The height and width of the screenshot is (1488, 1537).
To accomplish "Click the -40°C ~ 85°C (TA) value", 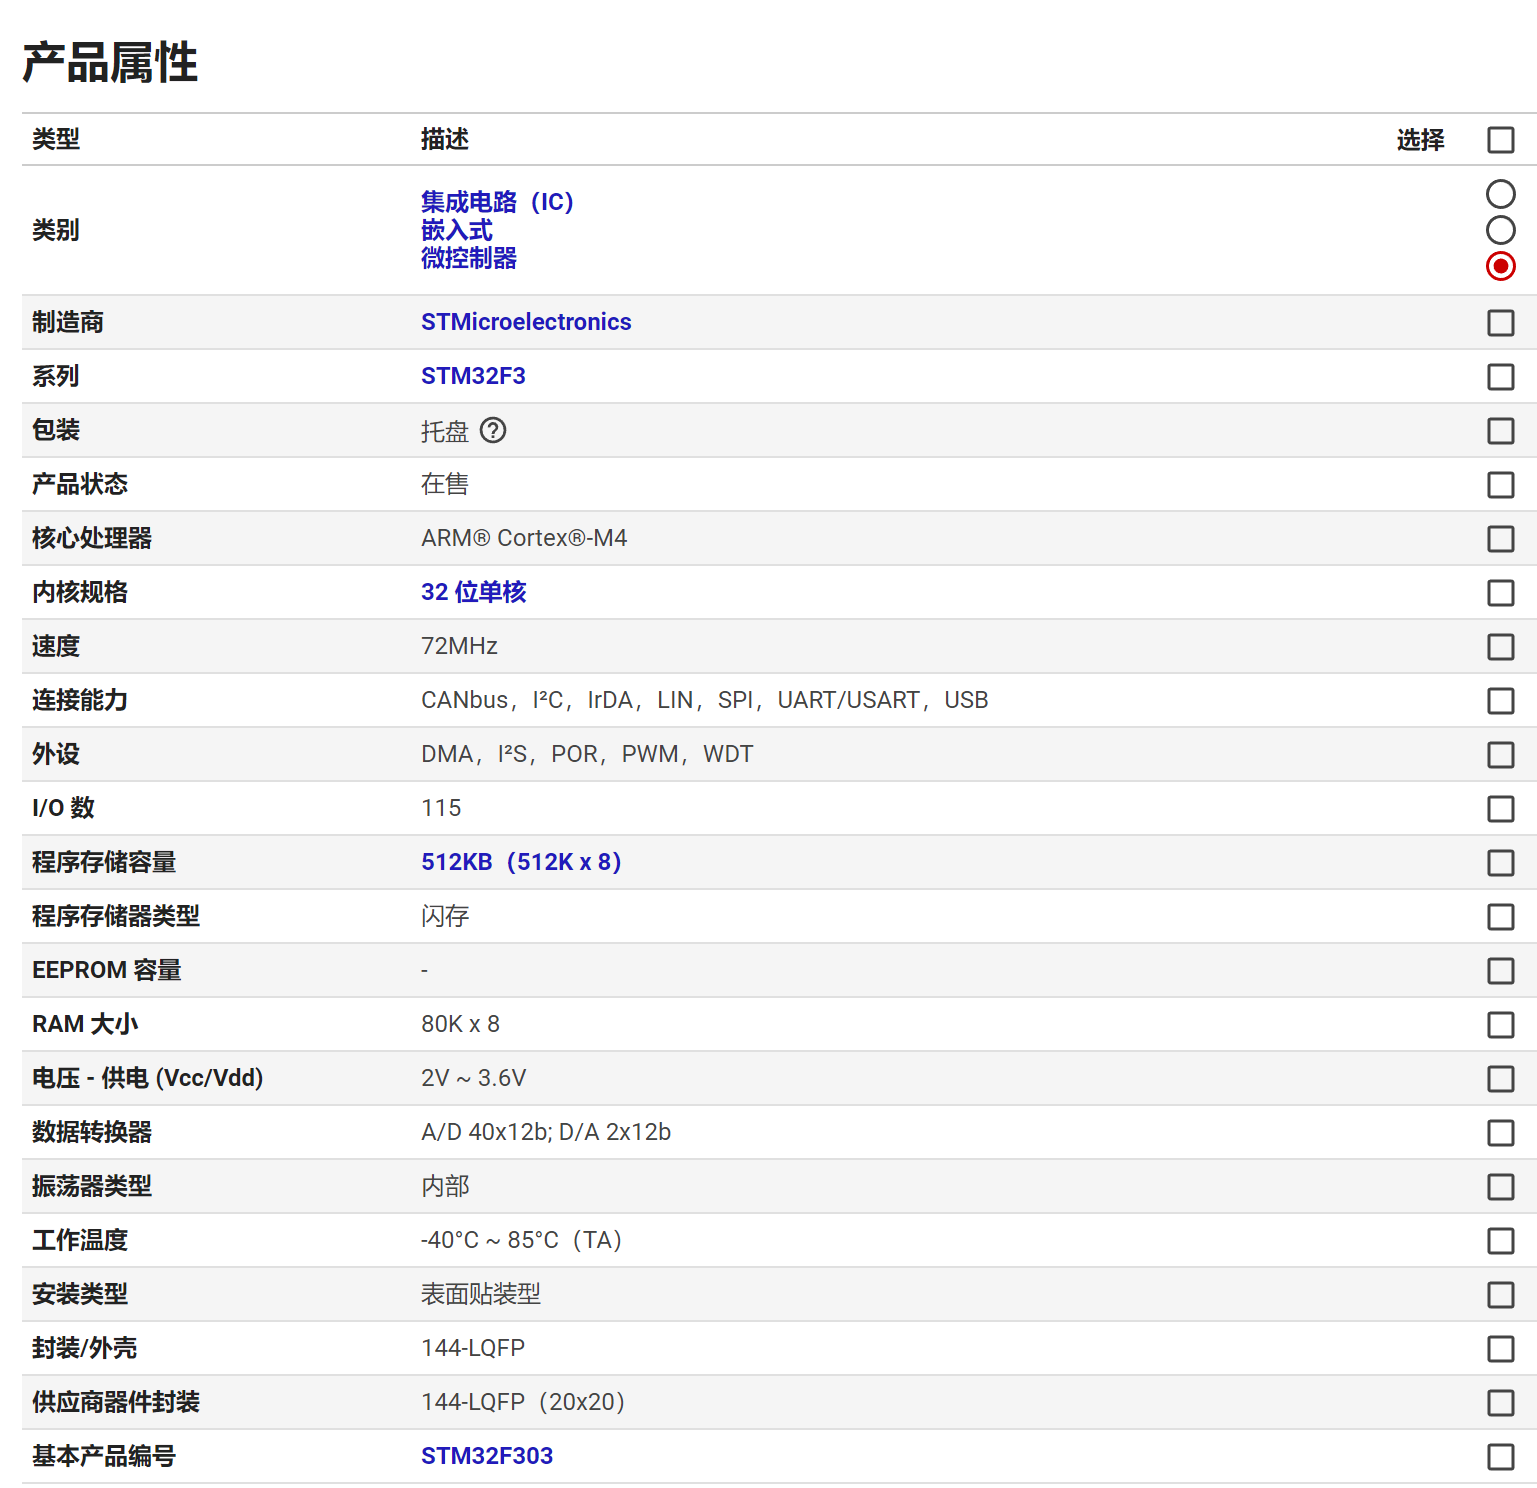I will [x=522, y=1240].
